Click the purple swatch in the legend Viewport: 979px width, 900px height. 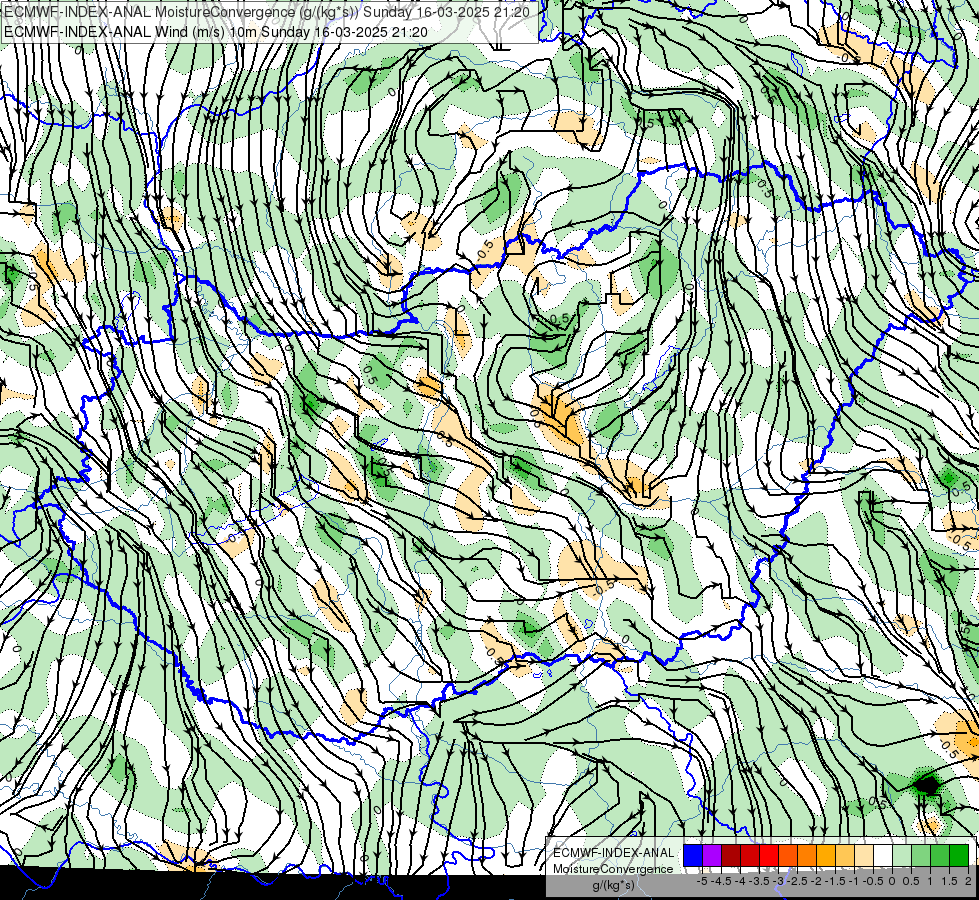pos(712,855)
